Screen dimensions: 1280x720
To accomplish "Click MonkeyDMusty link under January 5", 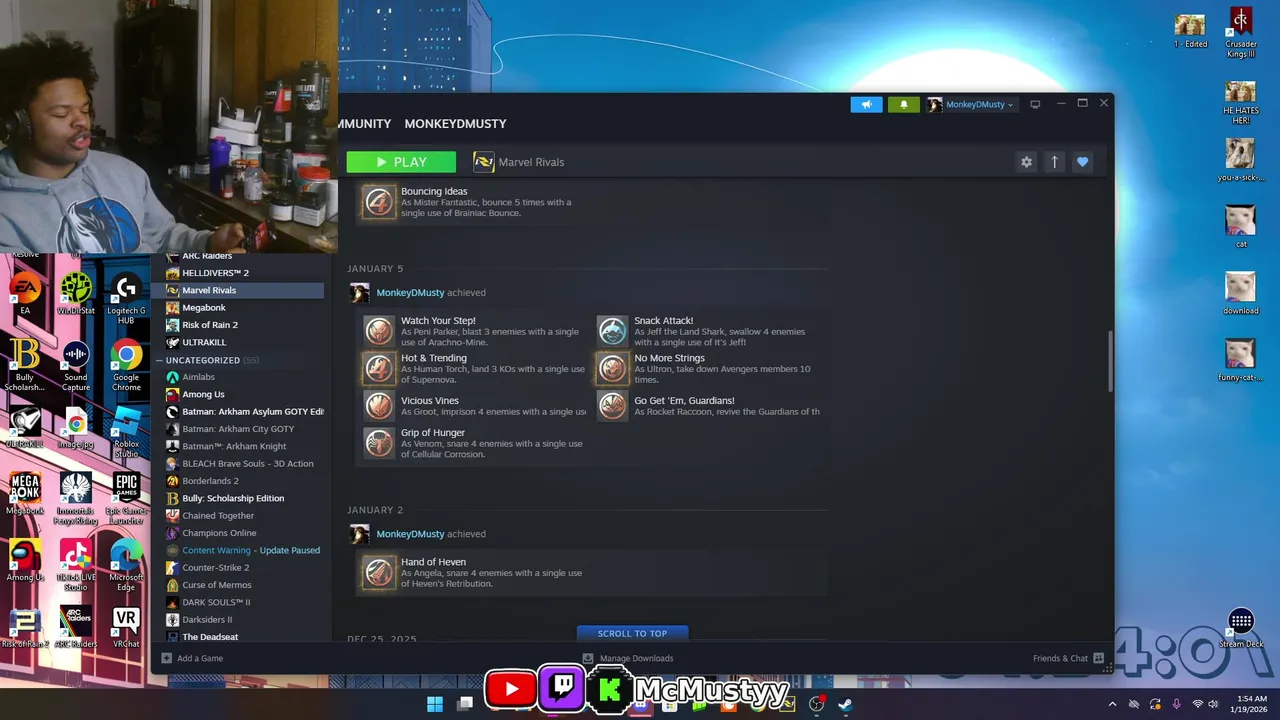I will click(x=410, y=293).
